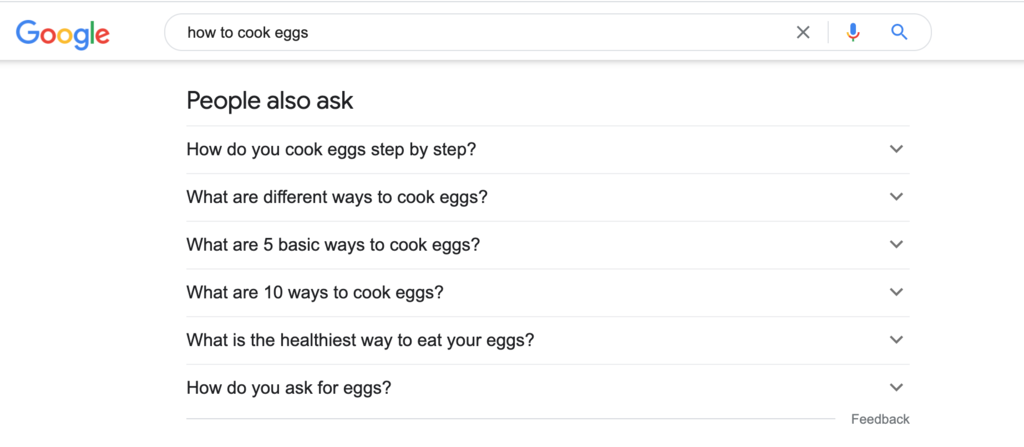Clear the search query with the X icon
This screenshot has width=1024, height=447.
coord(803,32)
